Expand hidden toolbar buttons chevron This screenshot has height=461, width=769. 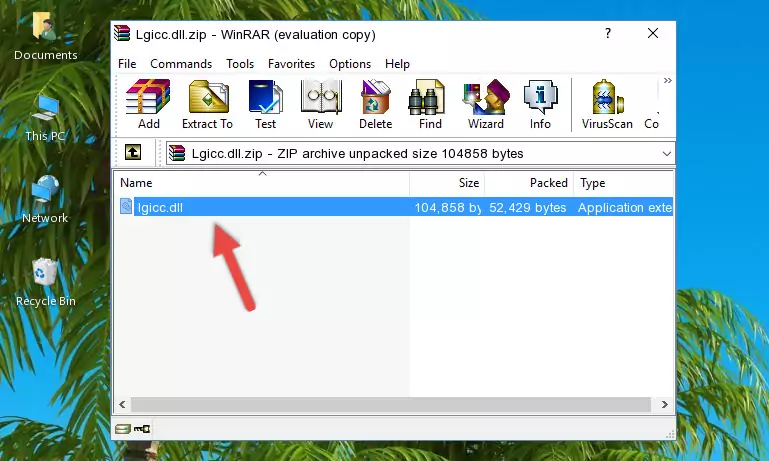click(667, 80)
